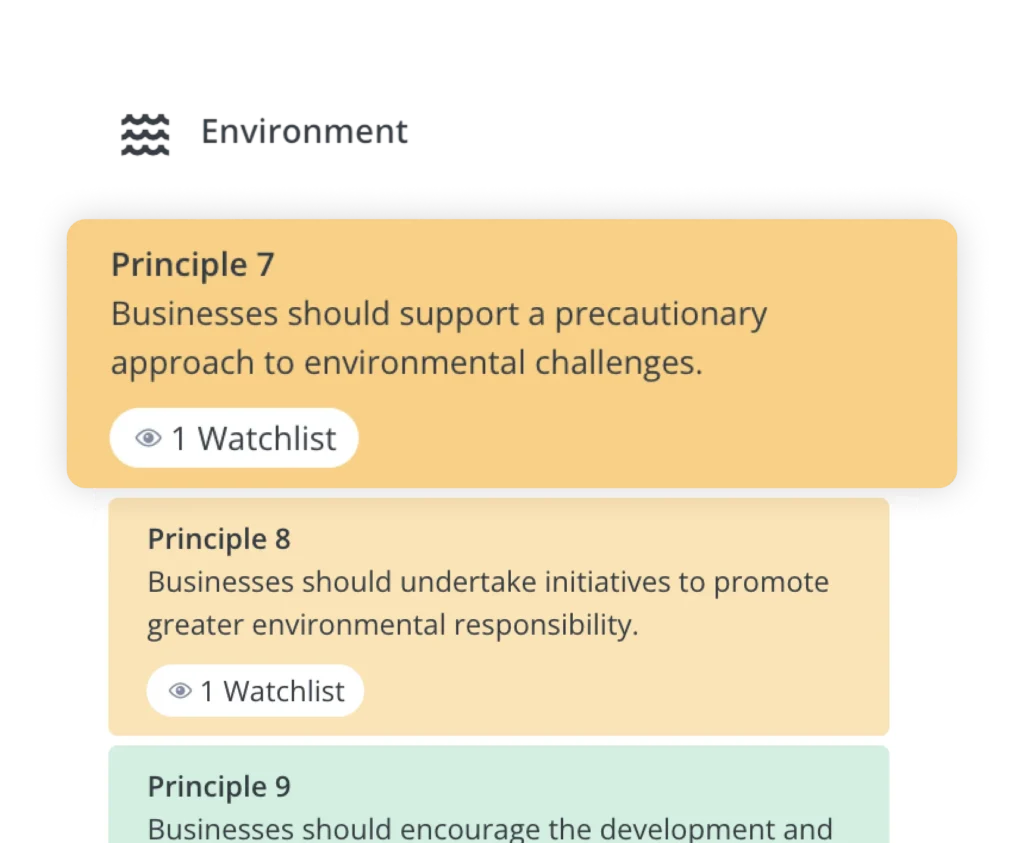The image size is (1024, 843).
Task: Open the Principle 8 '1 Watchlist' badge
Action: (x=255, y=691)
